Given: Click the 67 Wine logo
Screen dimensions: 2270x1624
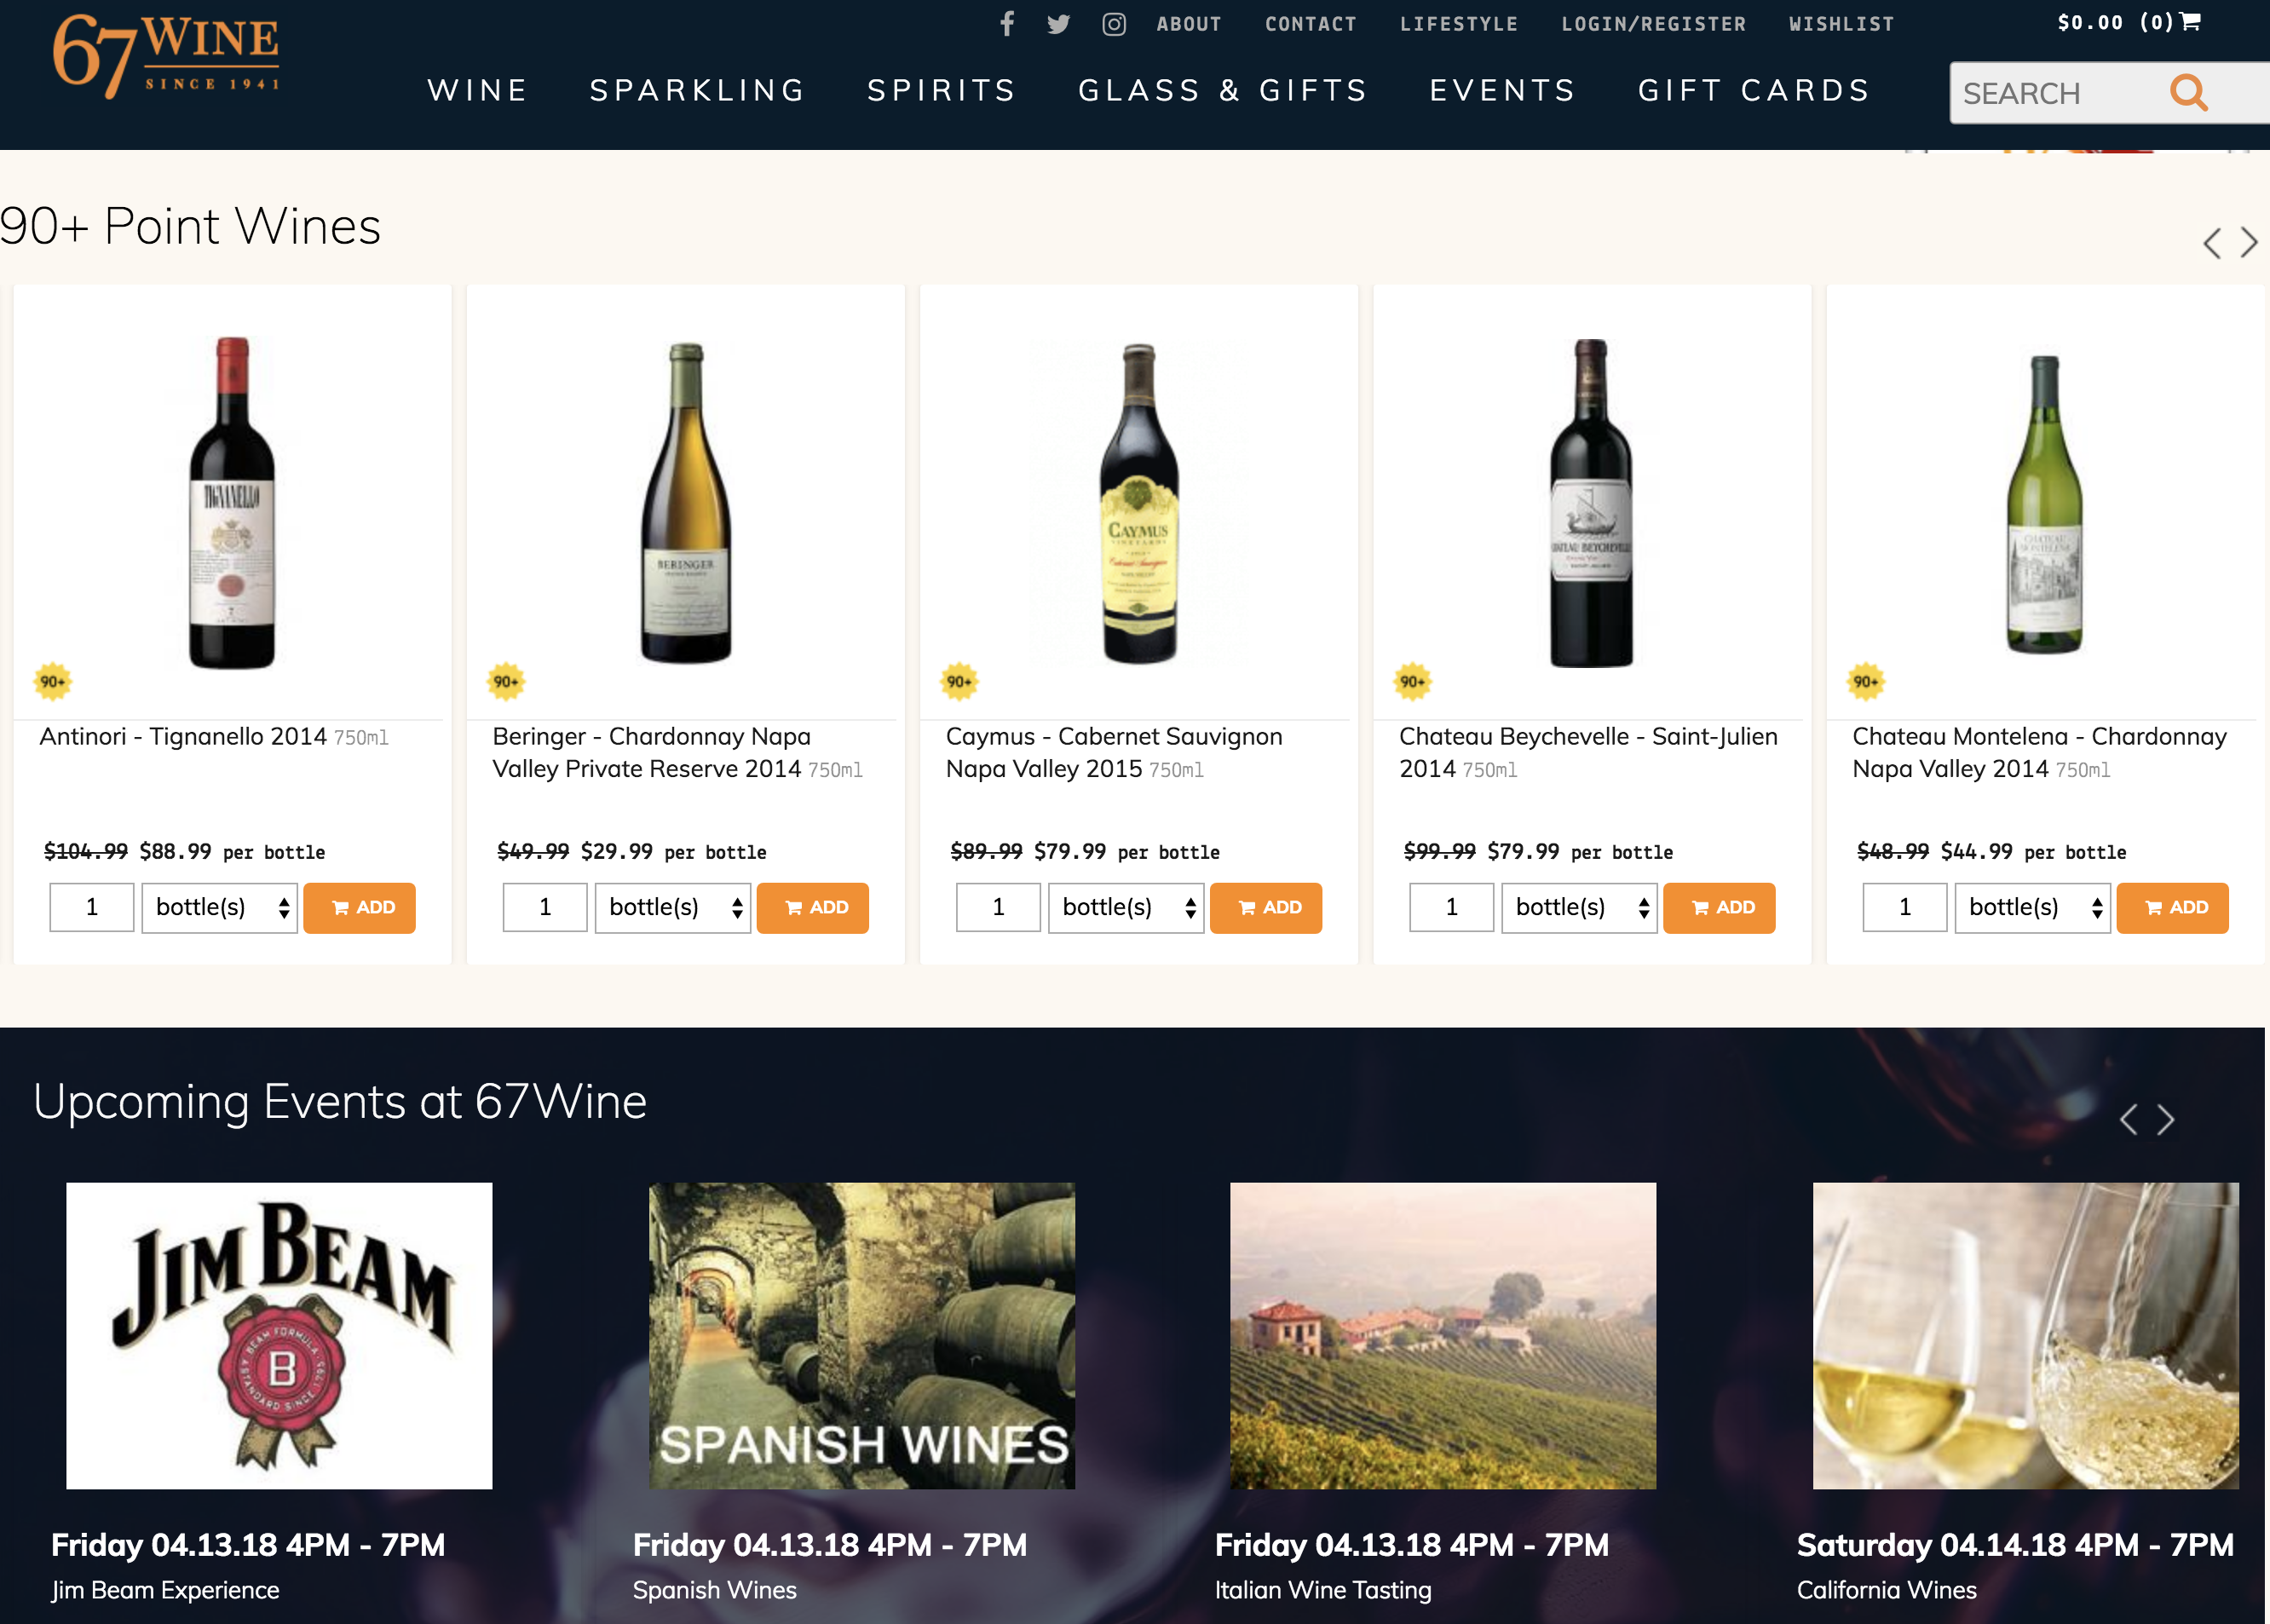Looking at the screenshot, I should [x=166, y=56].
